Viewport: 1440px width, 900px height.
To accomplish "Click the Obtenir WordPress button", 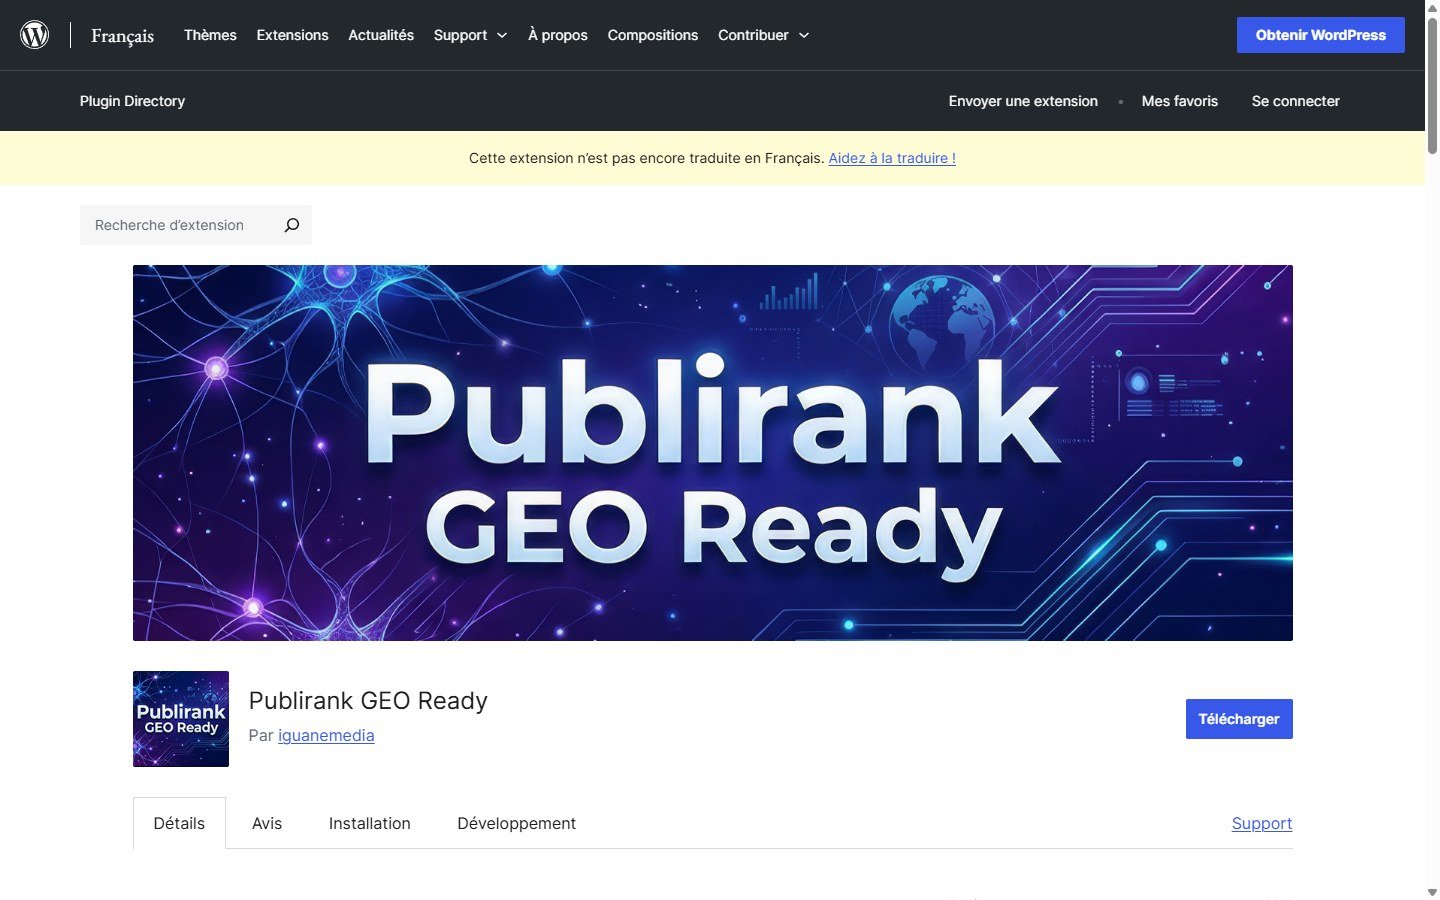I will pos(1321,35).
